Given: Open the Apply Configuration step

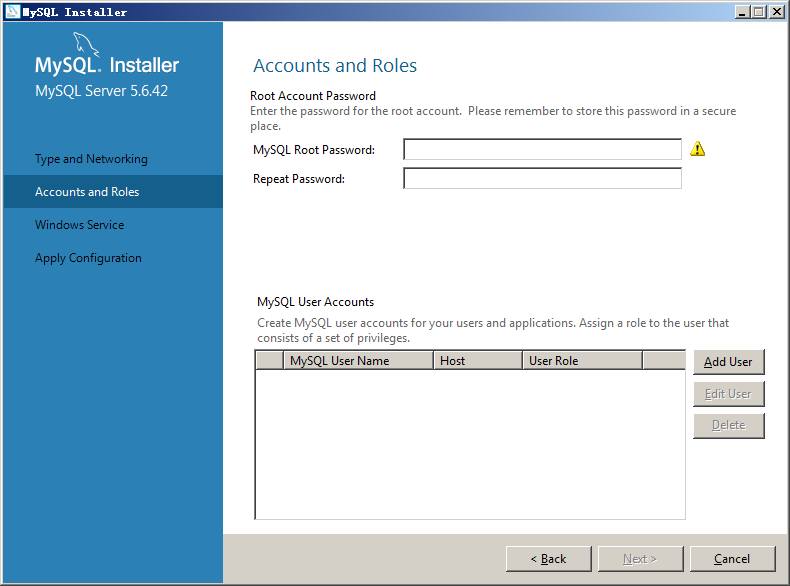Looking at the screenshot, I should tap(88, 257).
